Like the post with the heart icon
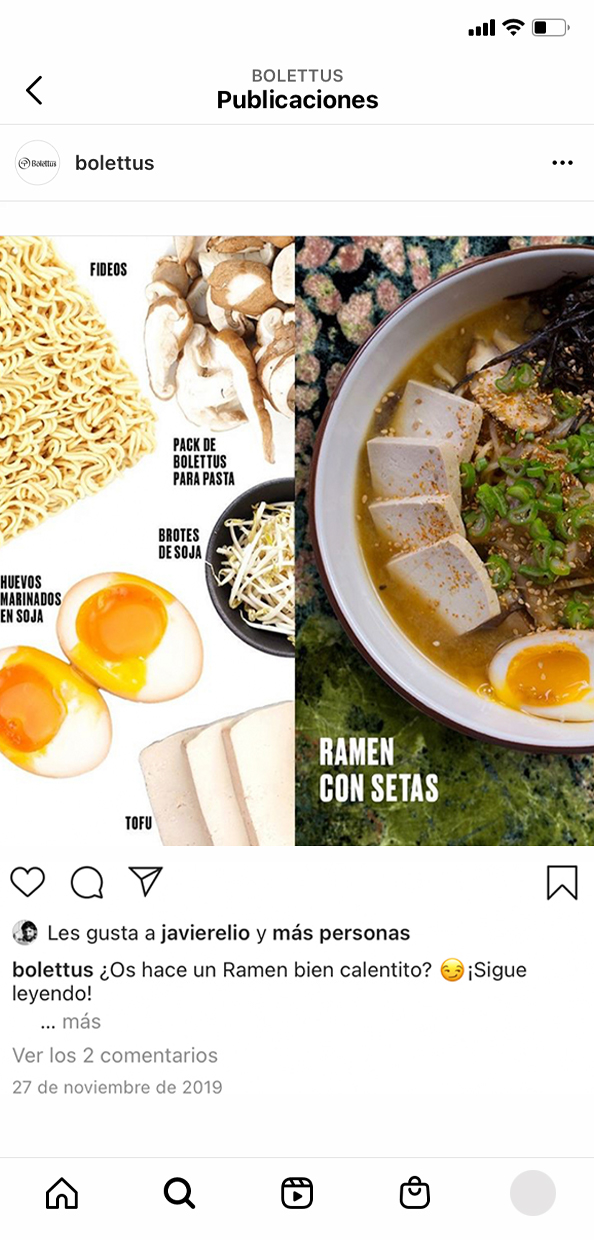594x1240 pixels. (28, 882)
